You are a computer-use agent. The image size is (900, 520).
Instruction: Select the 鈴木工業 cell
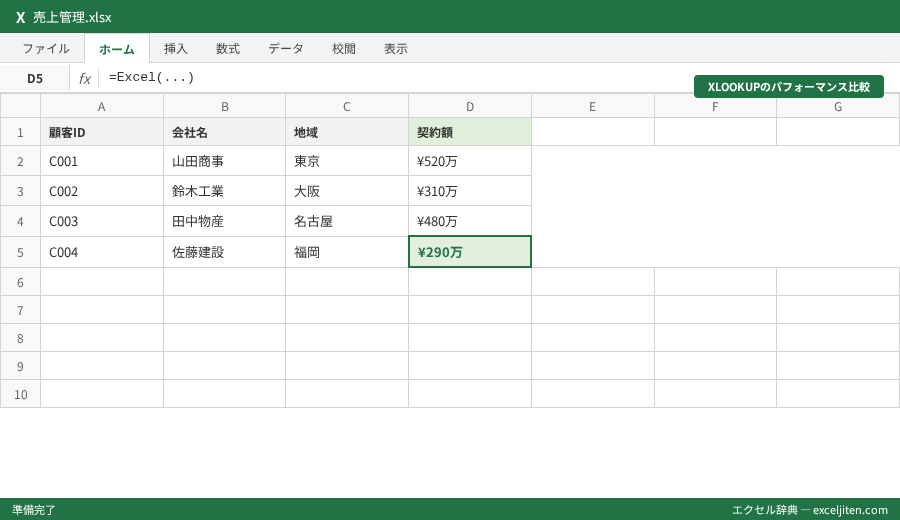(x=224, y=191)
